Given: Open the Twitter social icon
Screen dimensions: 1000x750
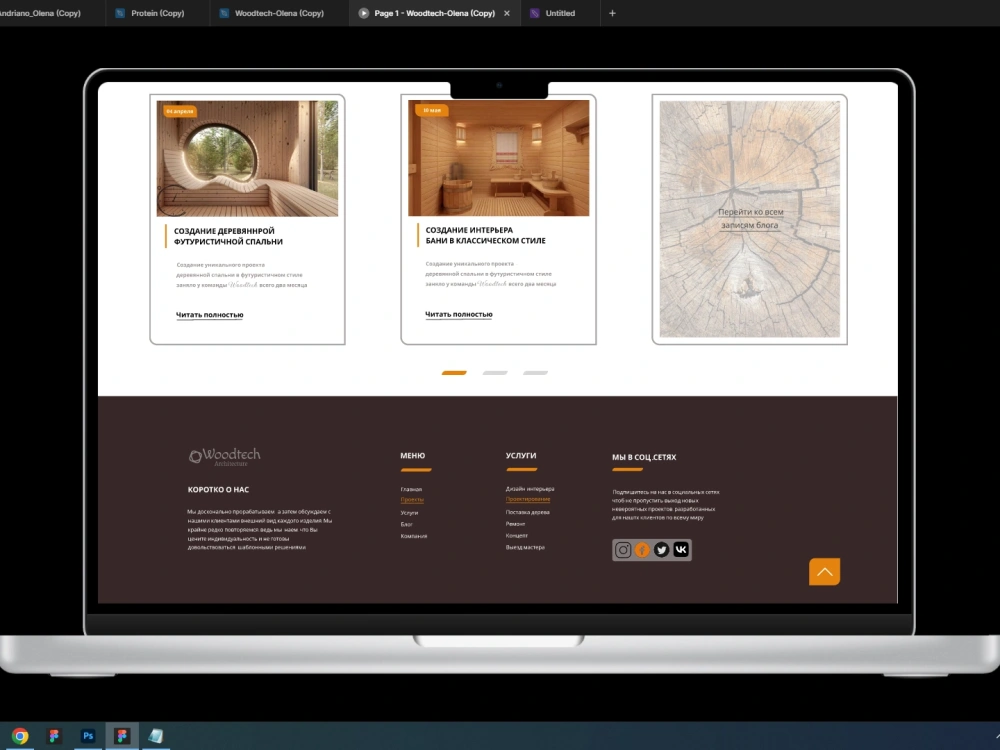Looking at the screenshot, I should coord(661,550).
